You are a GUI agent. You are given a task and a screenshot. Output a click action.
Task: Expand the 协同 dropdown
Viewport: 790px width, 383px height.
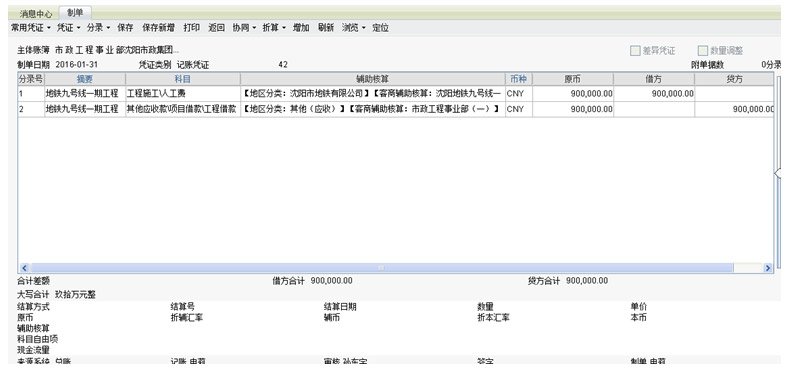click(244, 28)
